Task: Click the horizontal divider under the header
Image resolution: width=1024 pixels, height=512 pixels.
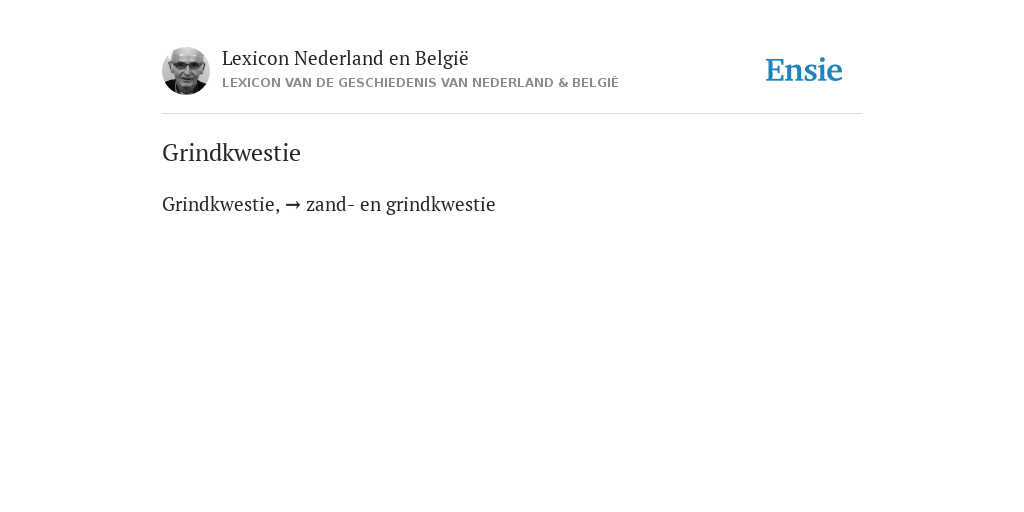Action: pos(512,114)
